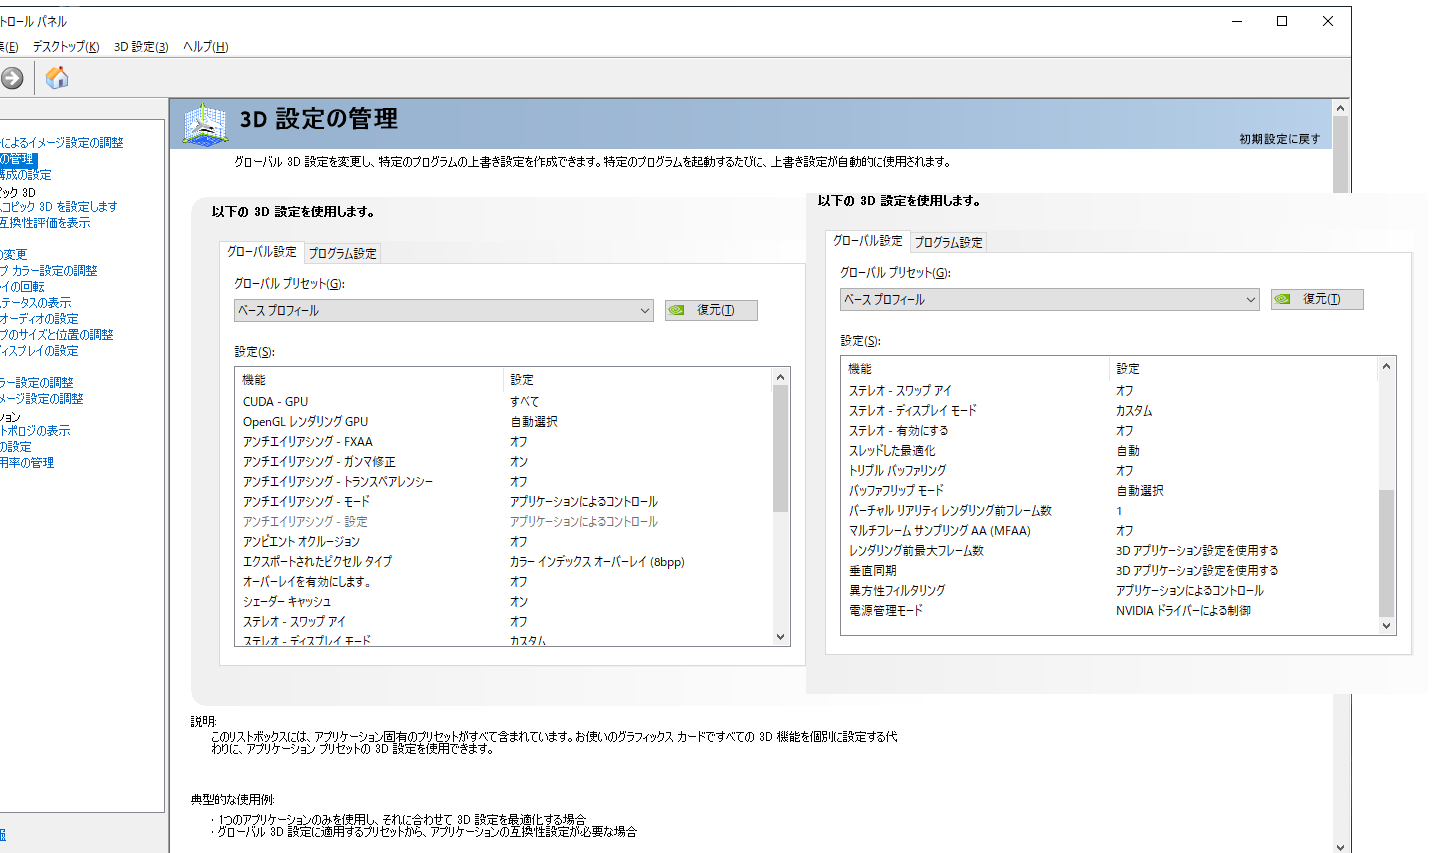Select the マルチフレーム サンプリング AA (MFAA) row
1441x853 pixels.
(x=1110, y=531)
